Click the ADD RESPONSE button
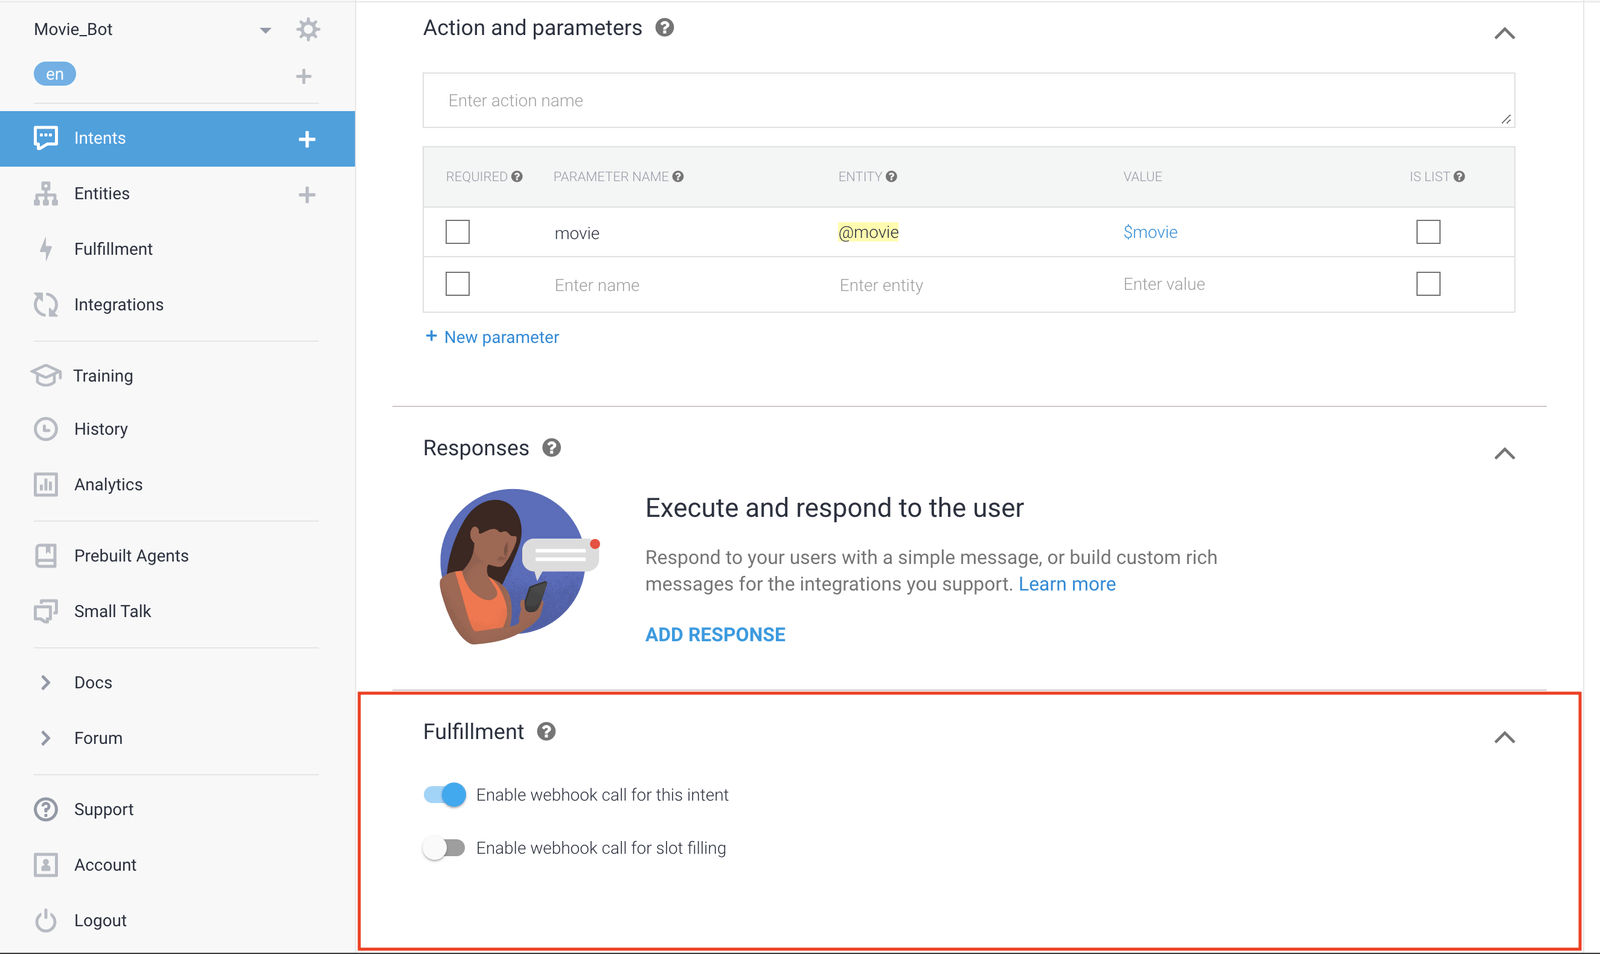1600x954 pixels. tap(715, 635)
